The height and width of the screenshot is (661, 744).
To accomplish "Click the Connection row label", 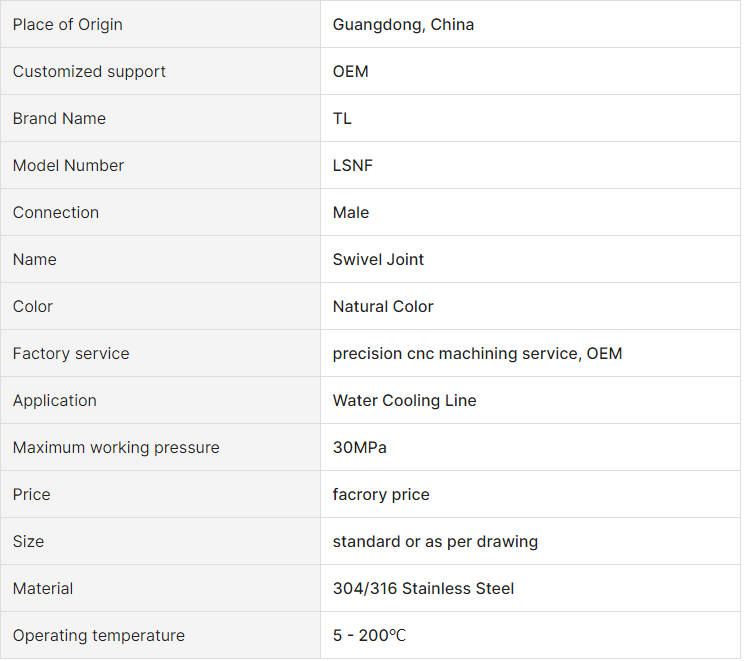I will (56, 213).
